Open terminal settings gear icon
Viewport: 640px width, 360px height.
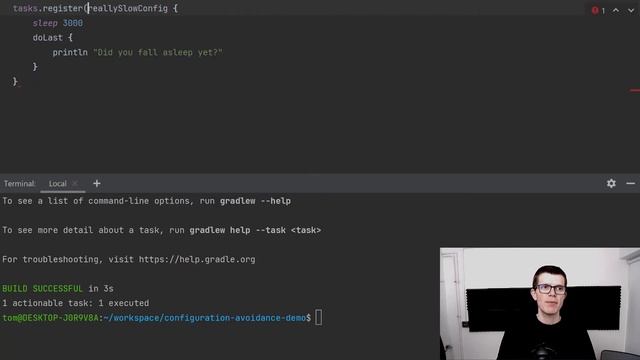click(x=611, y=184)
